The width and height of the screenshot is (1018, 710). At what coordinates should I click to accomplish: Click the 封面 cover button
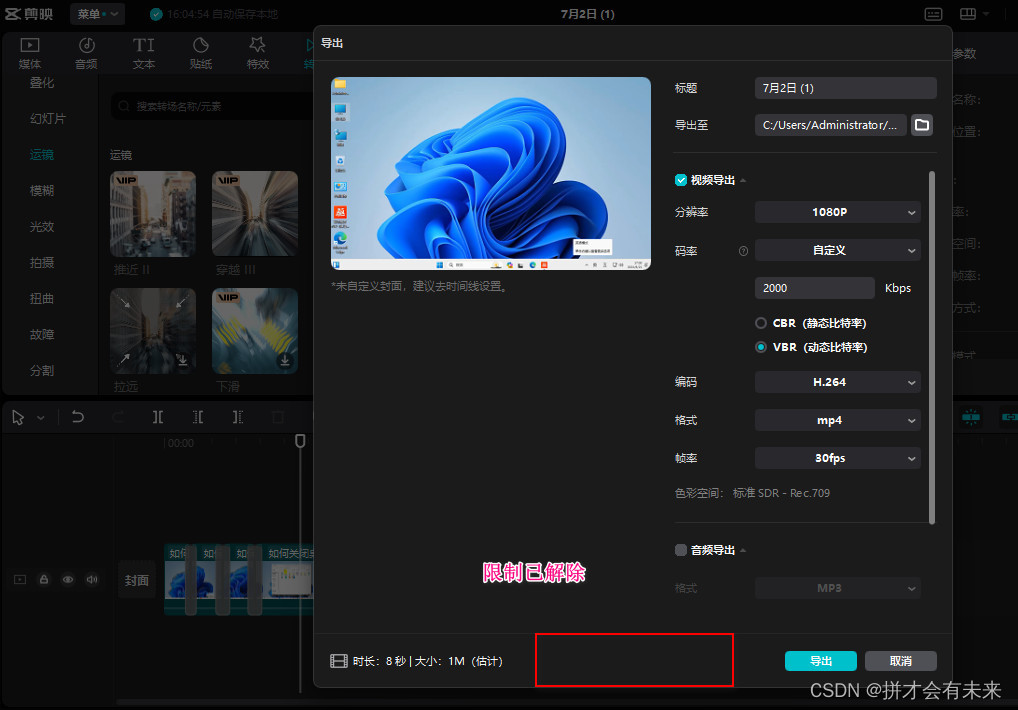click(x=137, y=580)
